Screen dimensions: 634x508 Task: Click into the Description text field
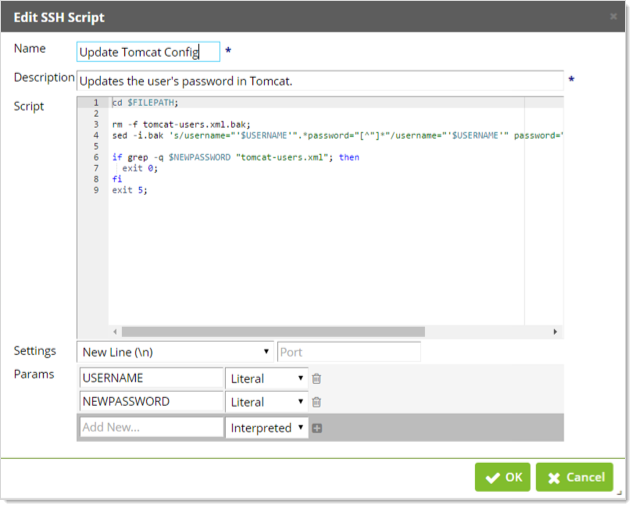tap(320, 80)
